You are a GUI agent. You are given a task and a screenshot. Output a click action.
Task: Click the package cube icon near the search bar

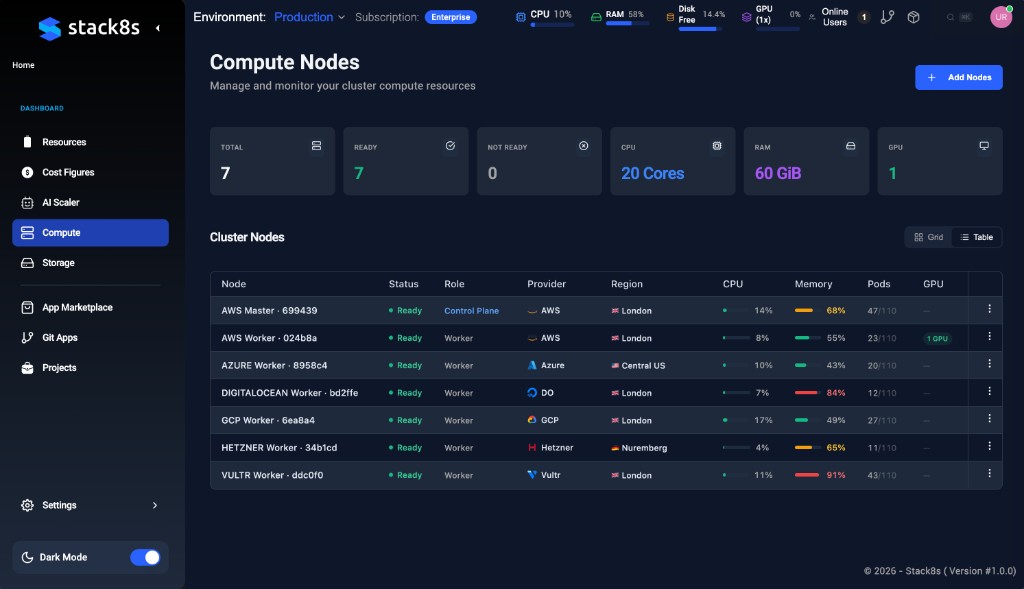pyautogui.click(x=913, y=16)
